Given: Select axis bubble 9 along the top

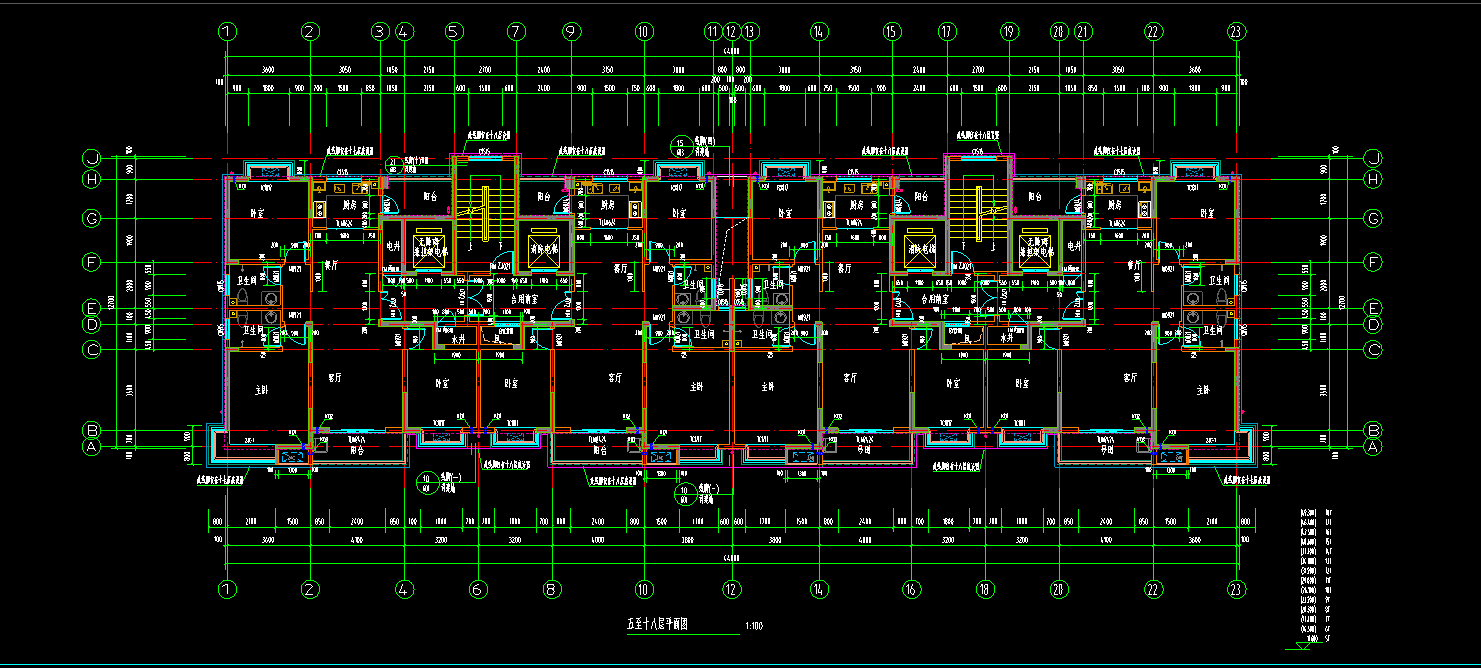Looking at the screenshot, I should click(x=571, y=32).
